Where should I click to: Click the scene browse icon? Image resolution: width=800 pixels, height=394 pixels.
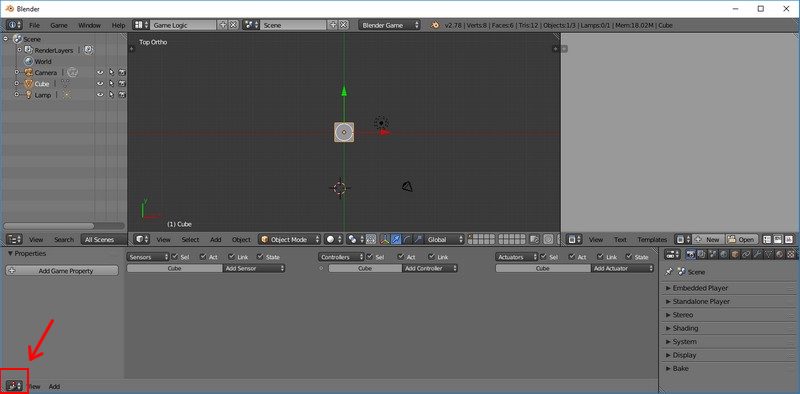click(x=251, y=24)
